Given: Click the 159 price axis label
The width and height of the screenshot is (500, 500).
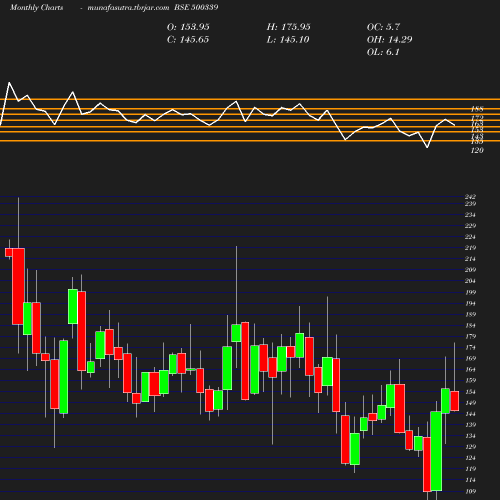Looking at the screenshot, I should 470,380.
